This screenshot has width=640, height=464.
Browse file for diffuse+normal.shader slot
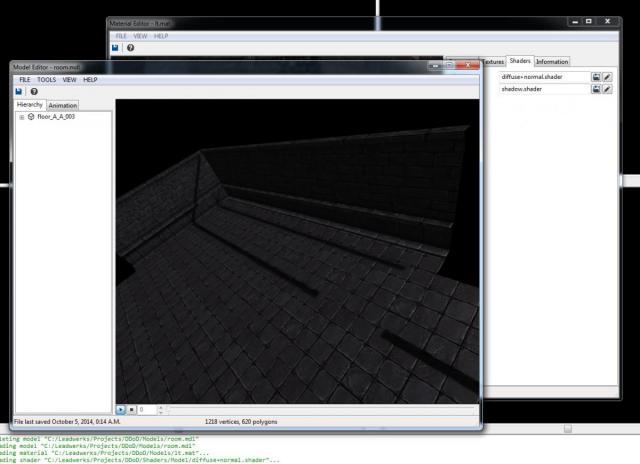596,76
